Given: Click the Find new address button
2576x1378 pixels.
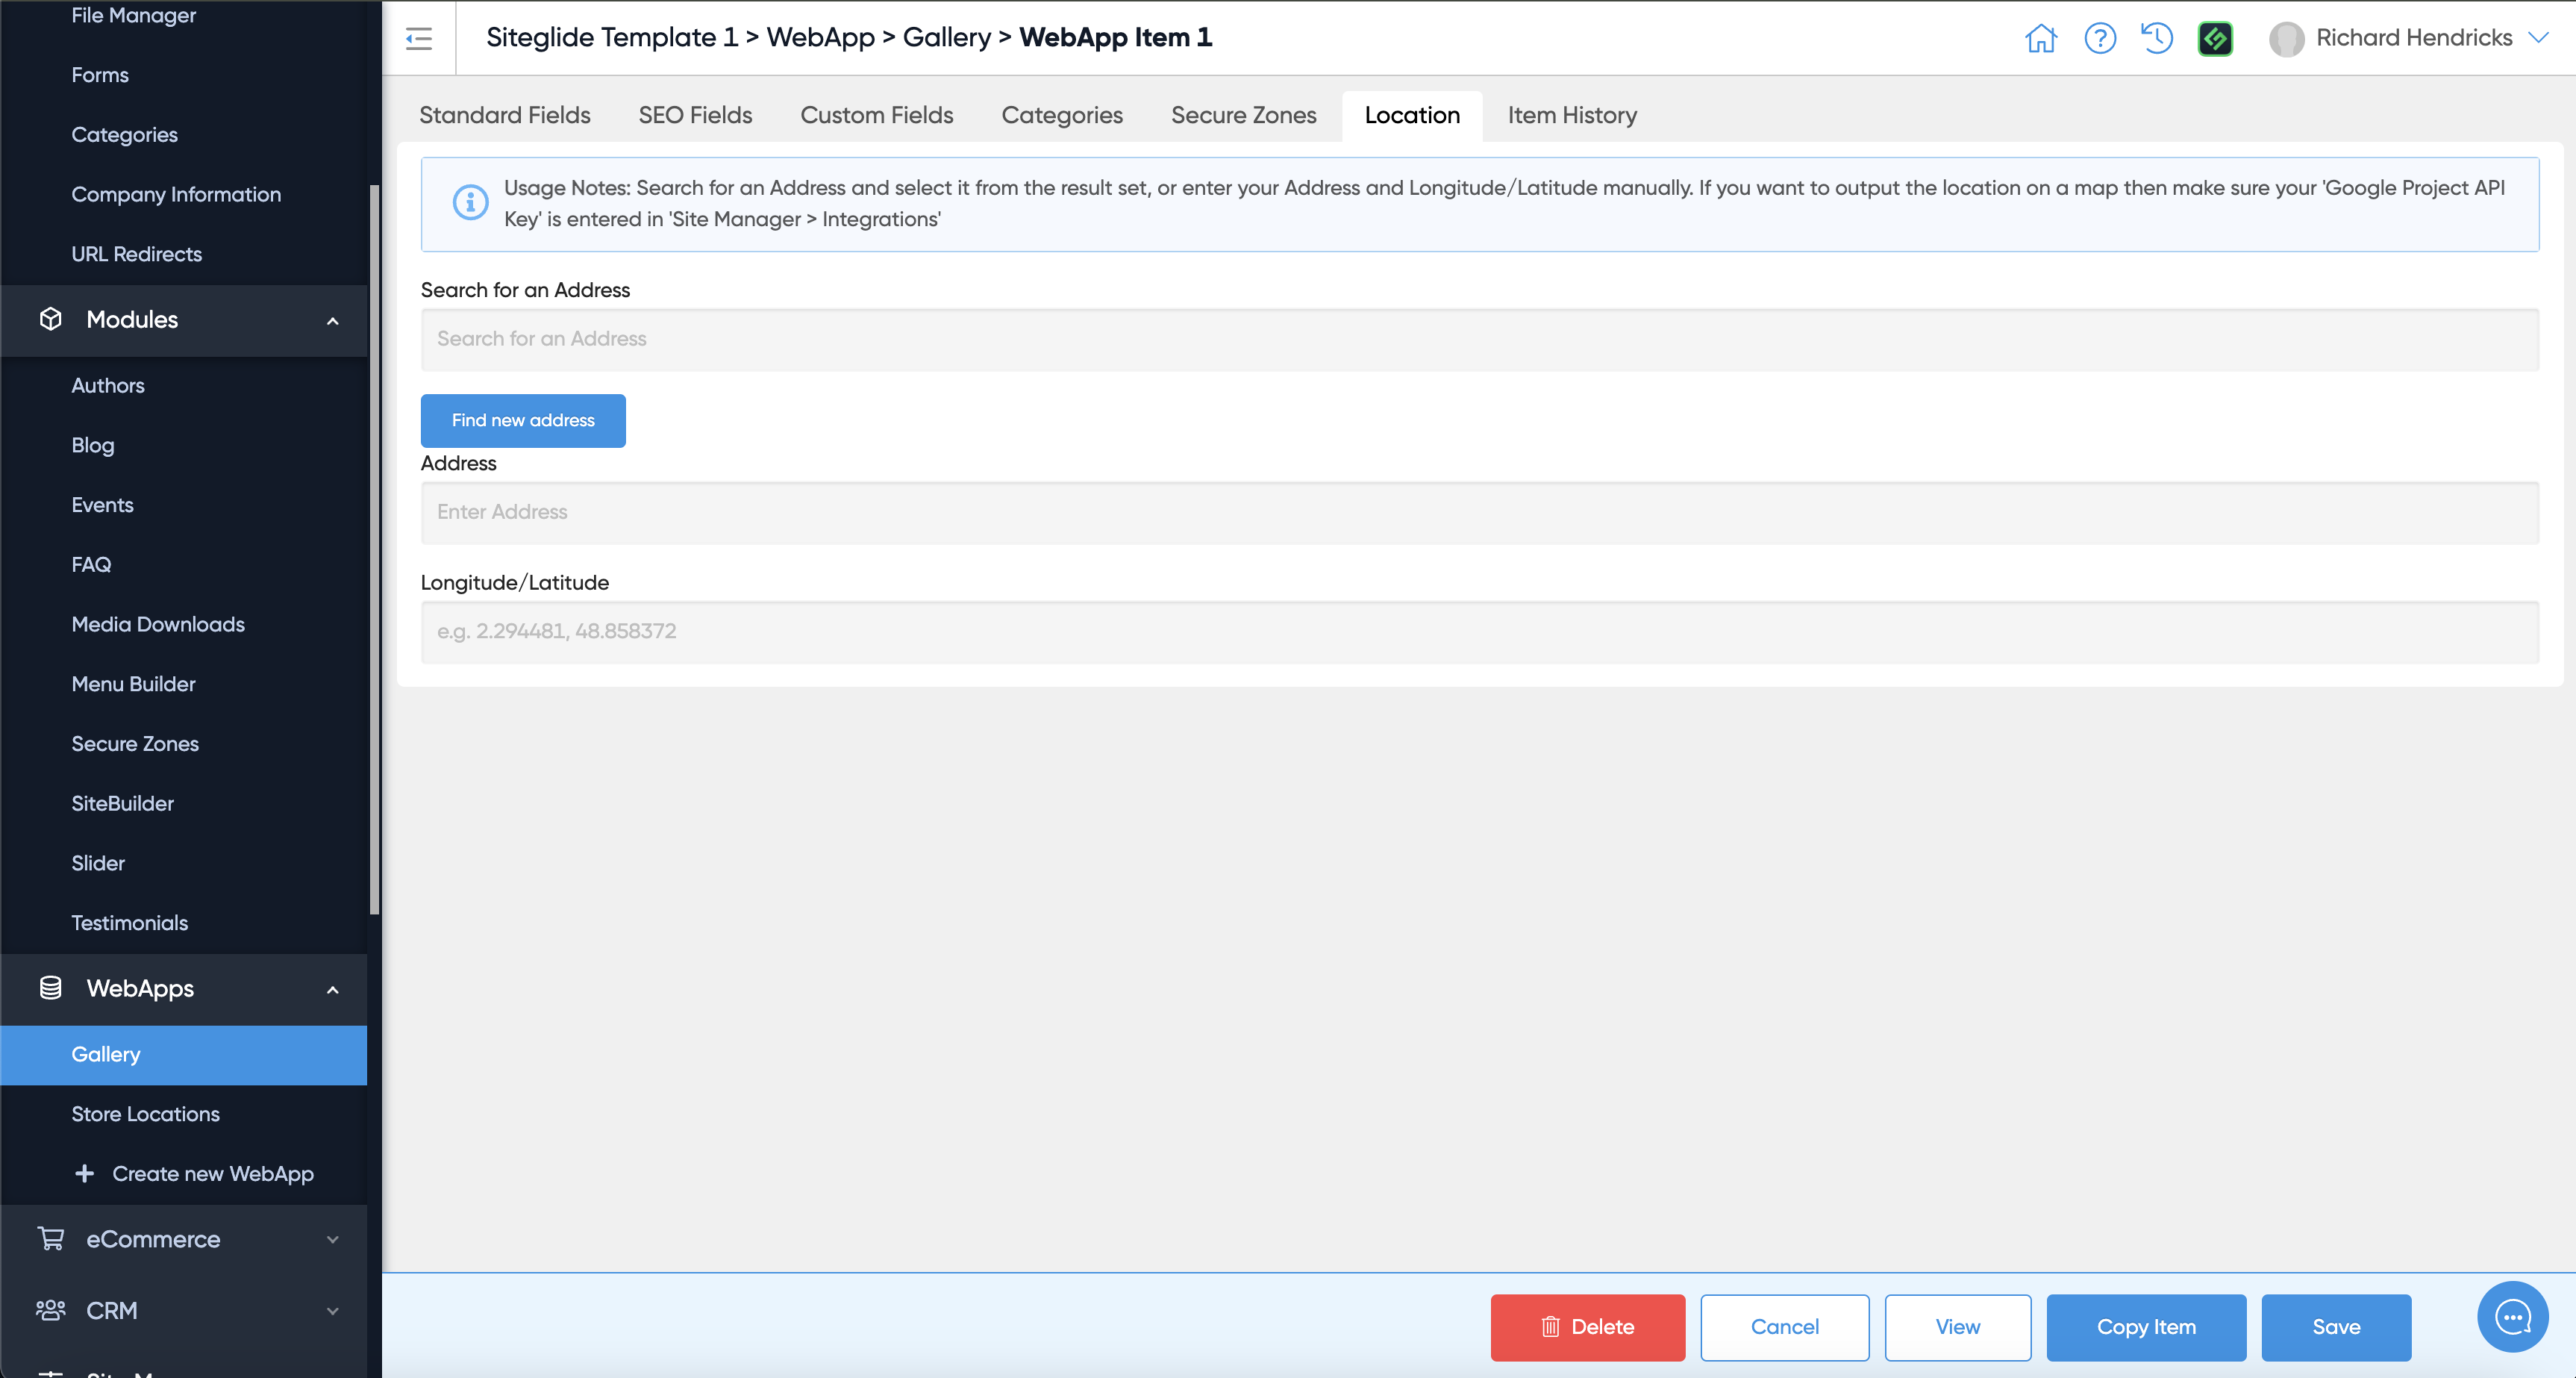Looking at the screenshot, I should click(x=522, y=420).
